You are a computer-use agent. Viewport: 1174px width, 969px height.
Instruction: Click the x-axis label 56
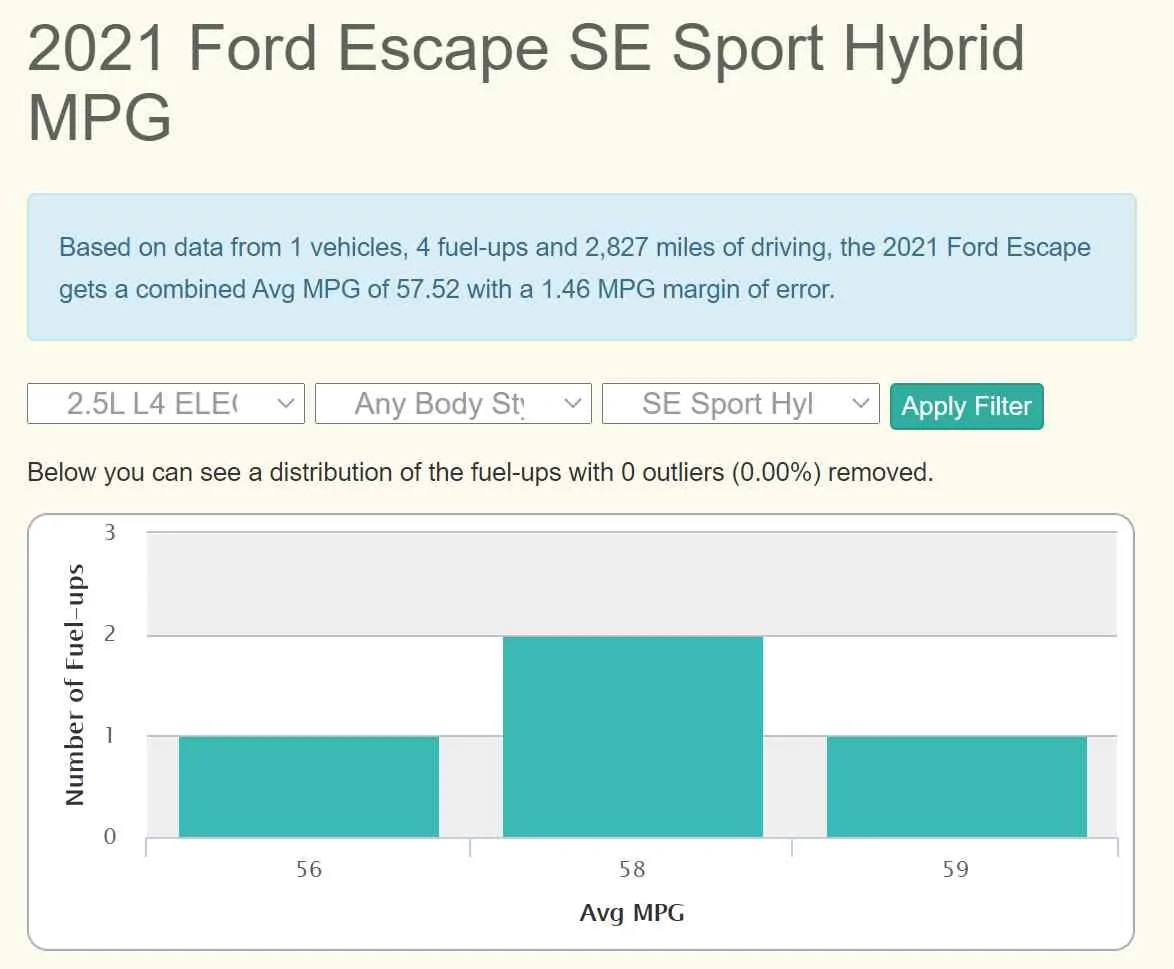click(x=308, y=869)
